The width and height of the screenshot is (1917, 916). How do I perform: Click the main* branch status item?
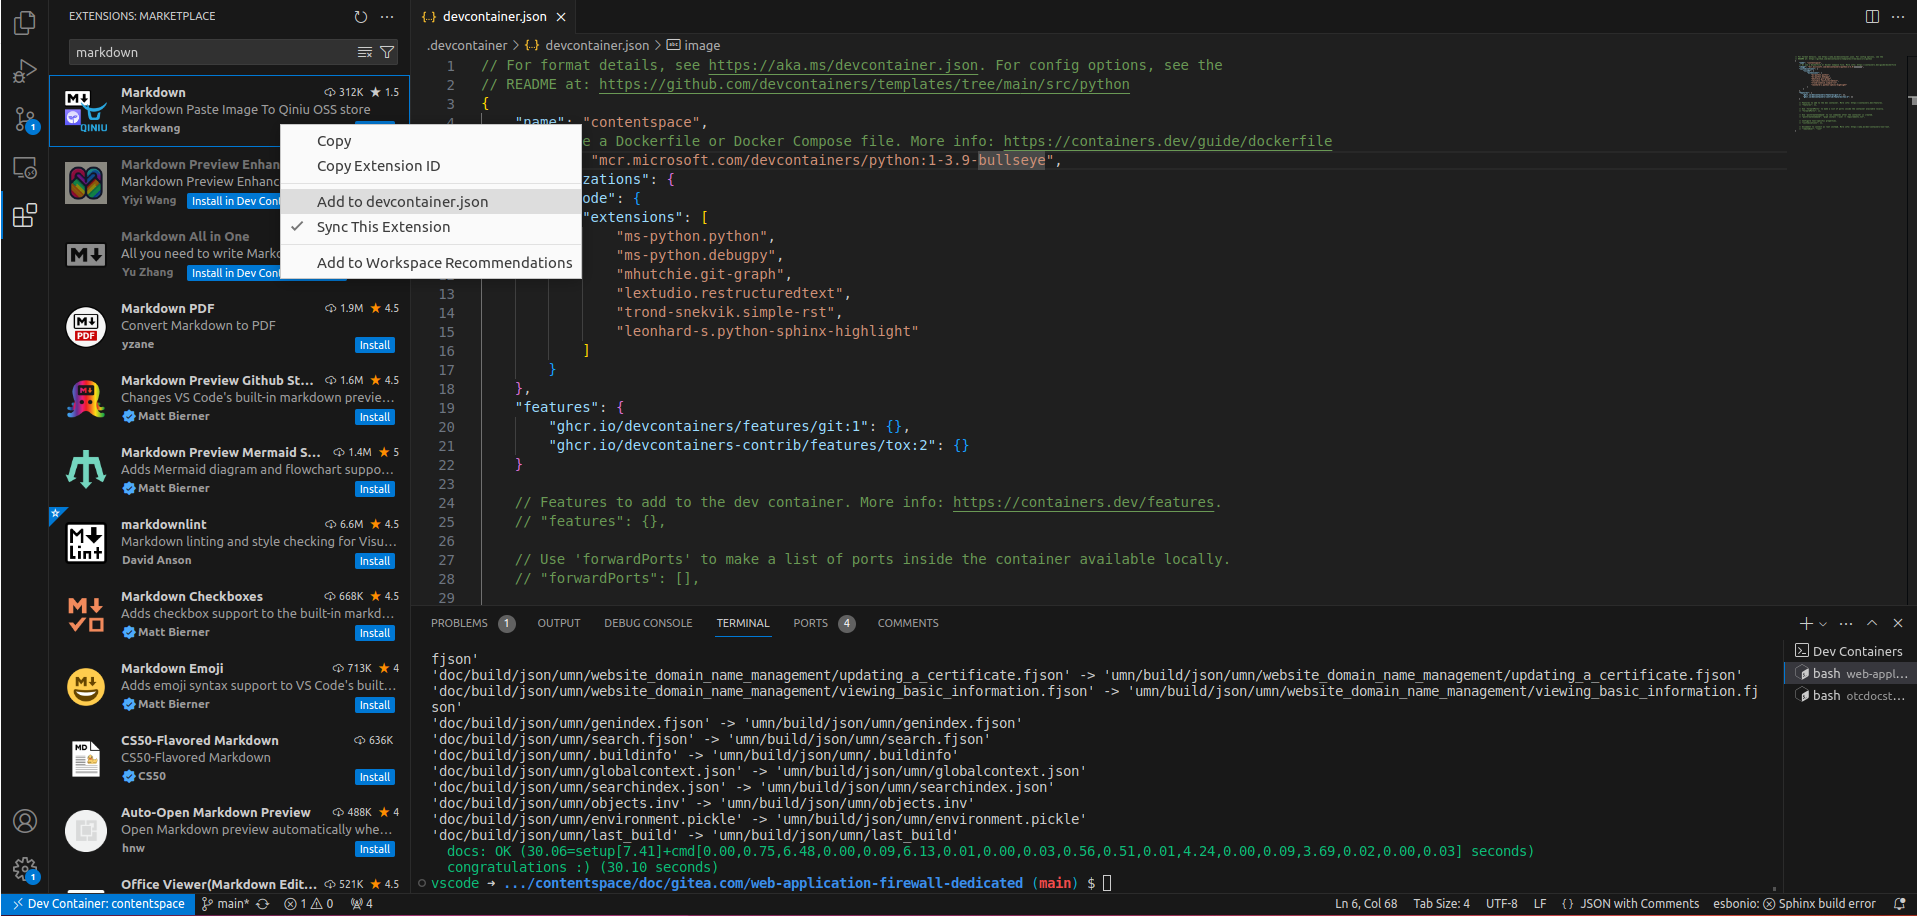coord(225,904)
